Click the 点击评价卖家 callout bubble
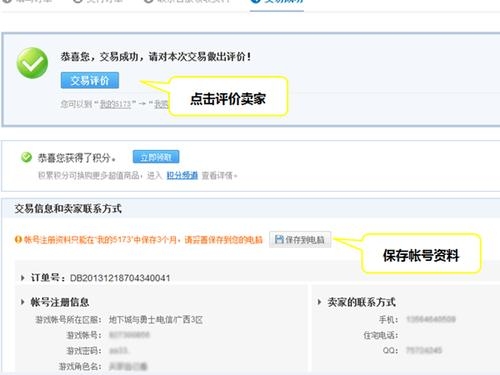Image resolution: width=500 pixels, height=375 pixels. tap(228, 96)
